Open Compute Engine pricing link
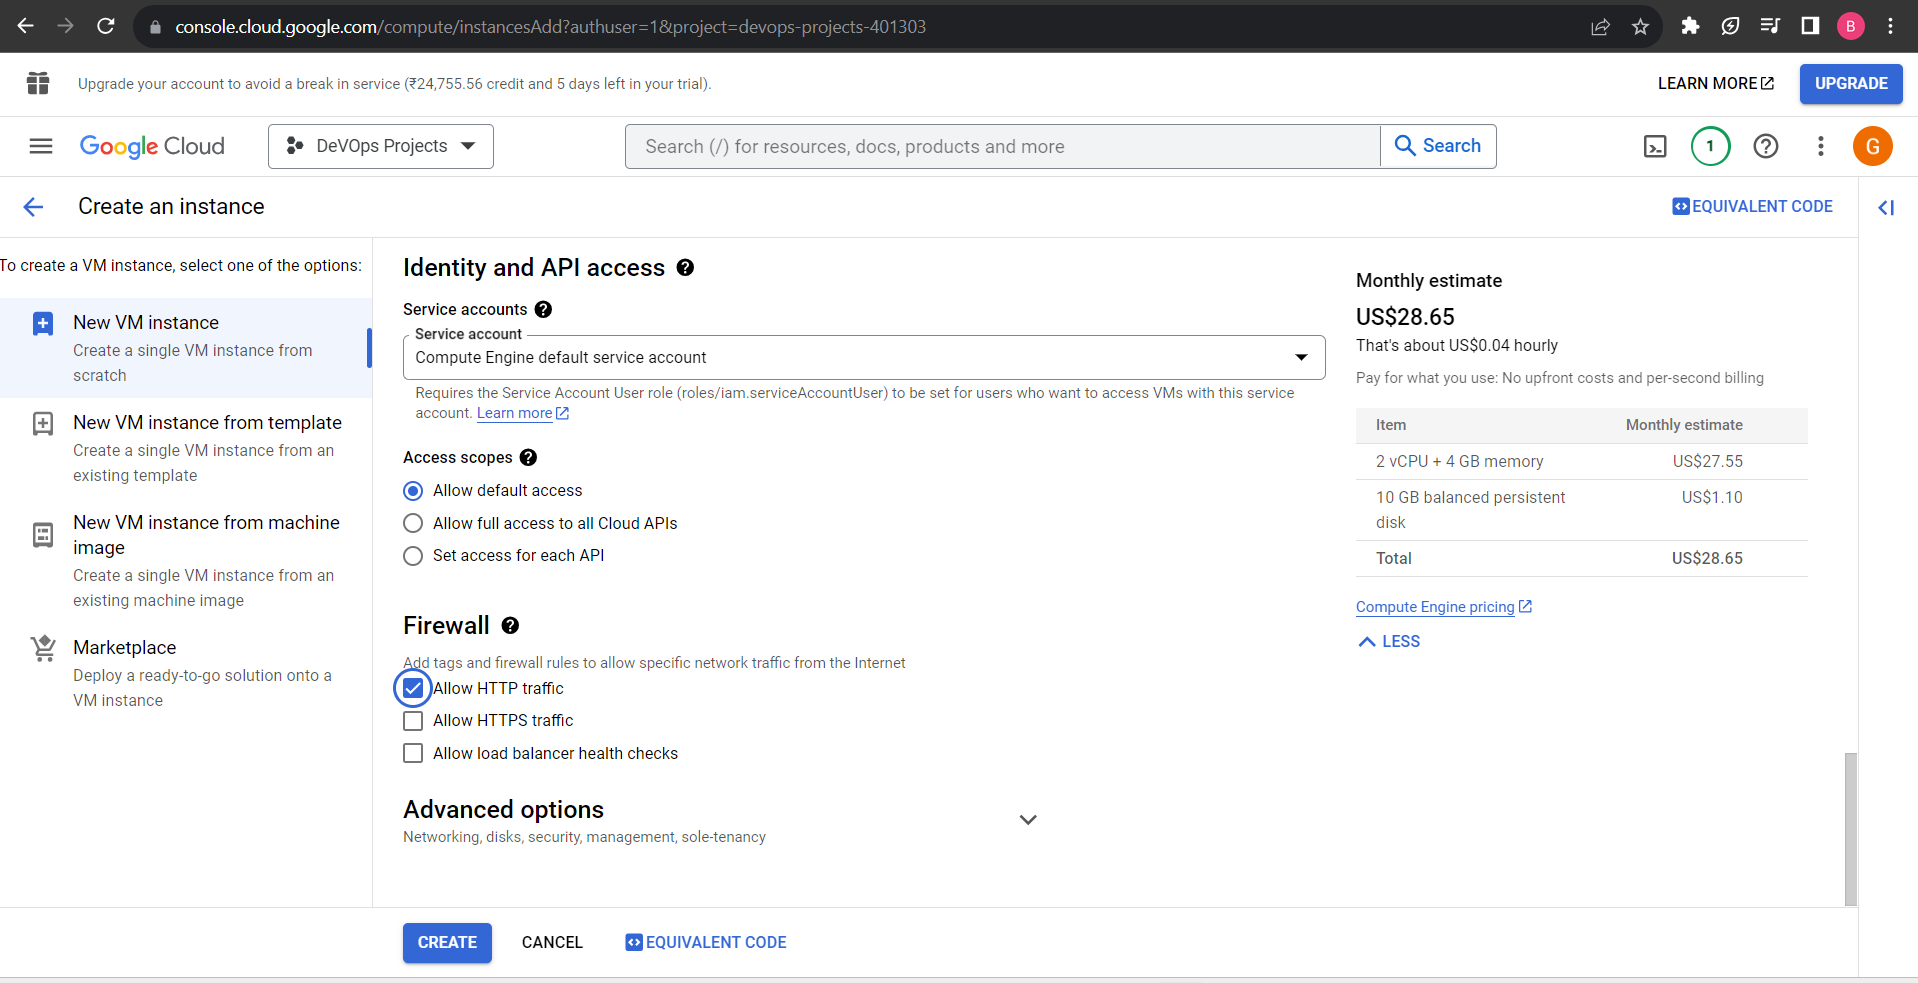1918x983 pixels. (x=1444, y=607)
